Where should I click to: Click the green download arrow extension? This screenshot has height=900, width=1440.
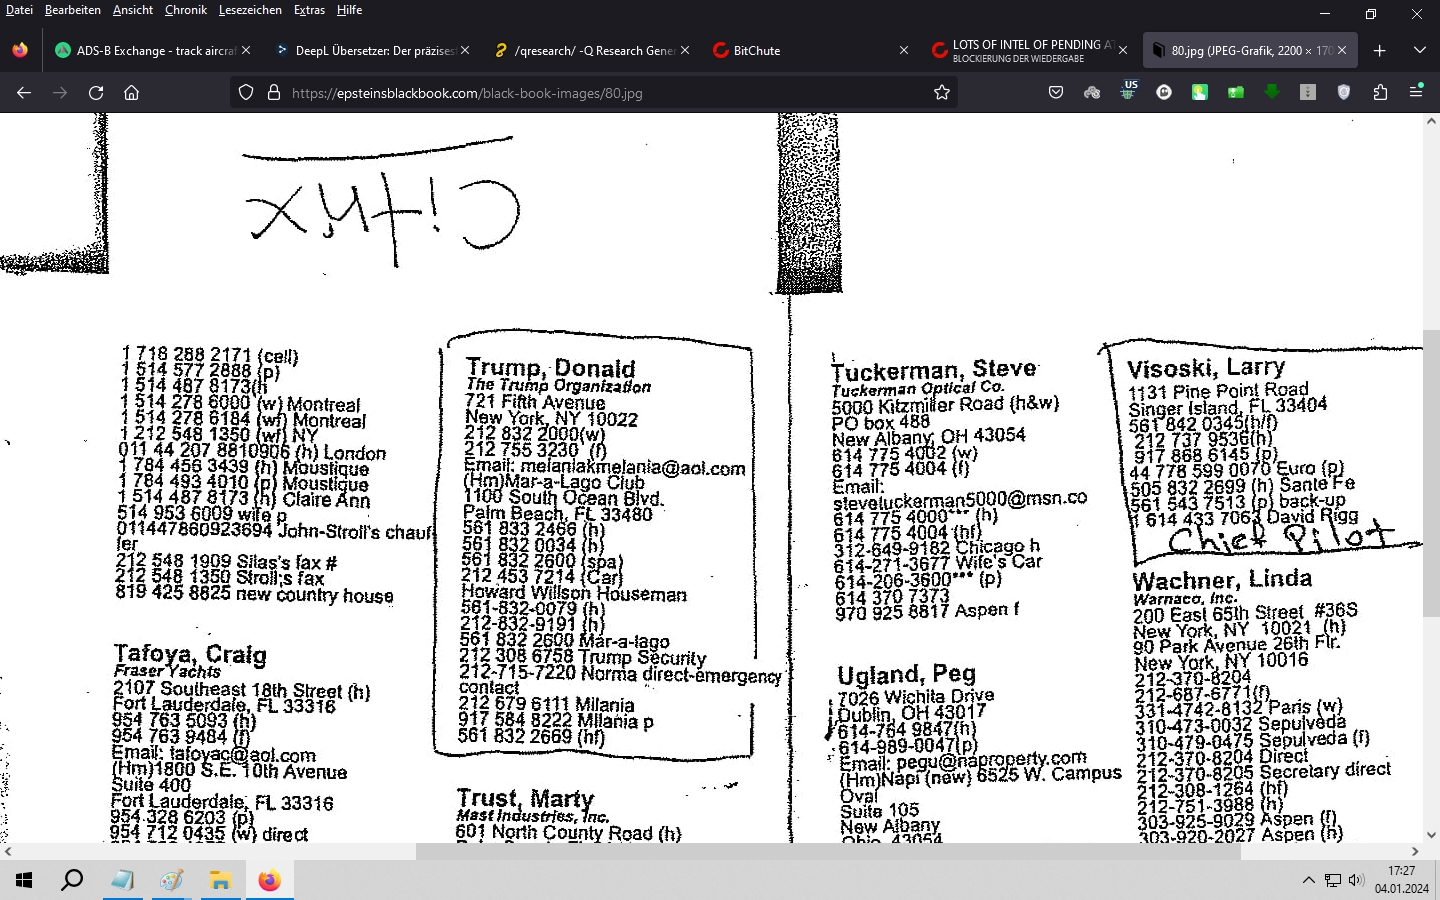(x=1272, y=92)
